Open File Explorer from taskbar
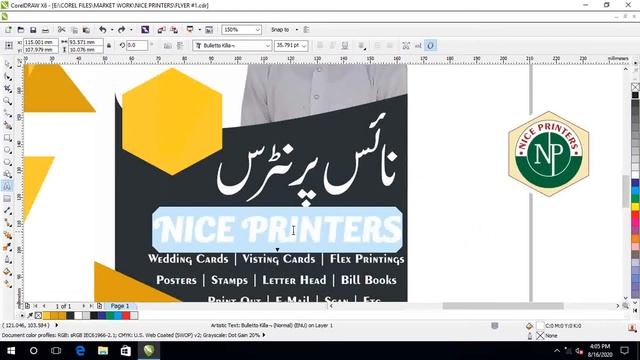The image size is (640, 360). pos(103,351)
